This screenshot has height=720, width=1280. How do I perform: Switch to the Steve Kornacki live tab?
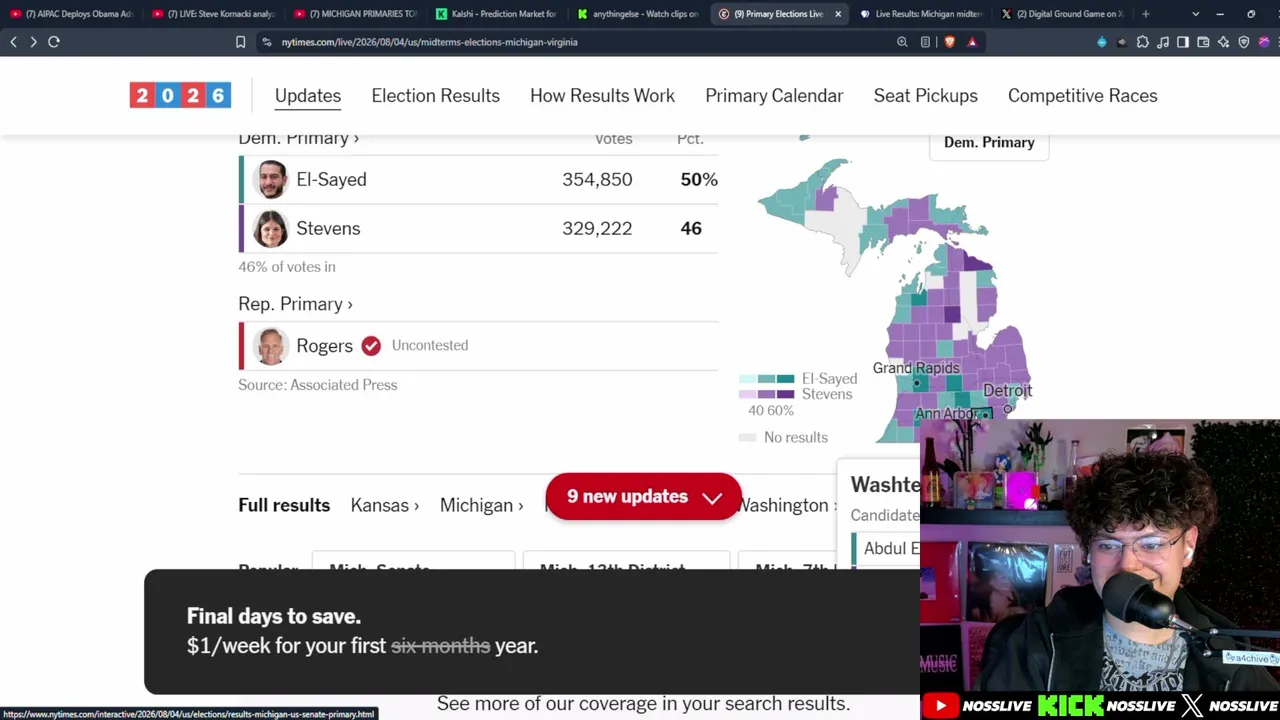[214, 14]
